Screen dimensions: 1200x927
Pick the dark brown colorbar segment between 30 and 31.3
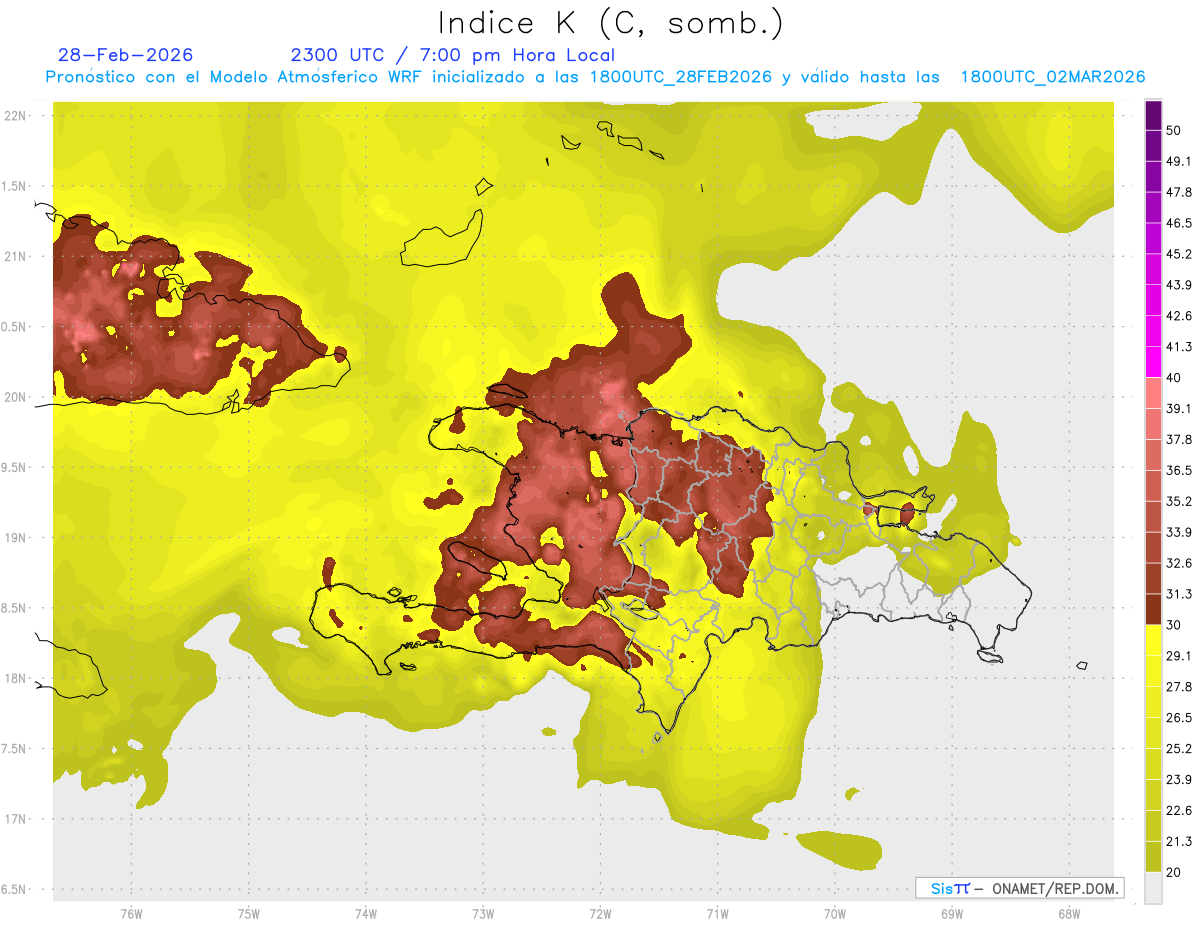[x=1153, y=609]
